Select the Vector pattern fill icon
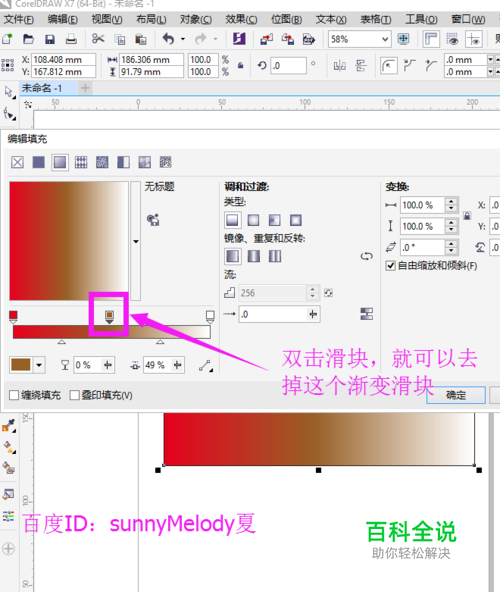Image resolution: width=500 pixels, height=592 pixels. (x=81, y=162)
